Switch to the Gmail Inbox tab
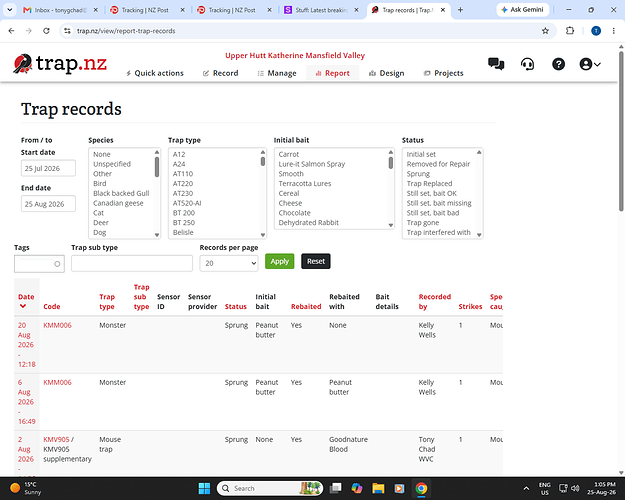 pyautogui.click(x=60, y=10)
